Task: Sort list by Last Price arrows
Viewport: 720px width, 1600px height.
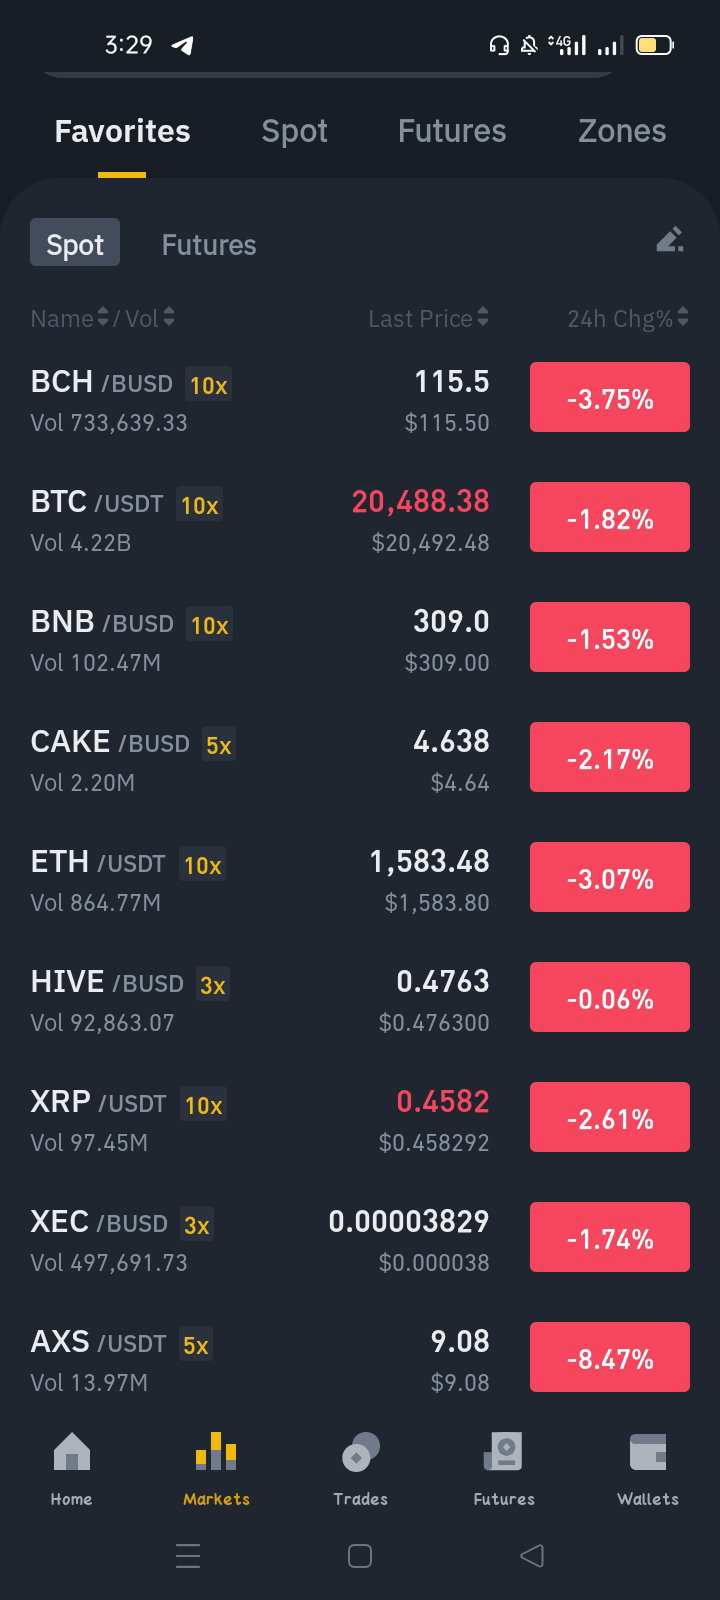Action: (x=483, y=317)
